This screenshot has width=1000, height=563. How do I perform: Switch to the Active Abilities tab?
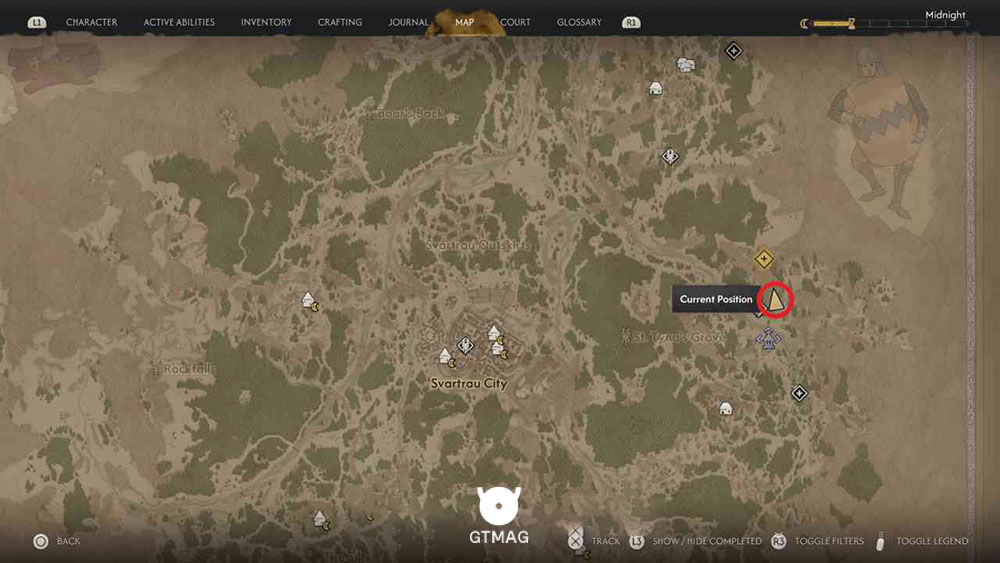click(179, 22)
